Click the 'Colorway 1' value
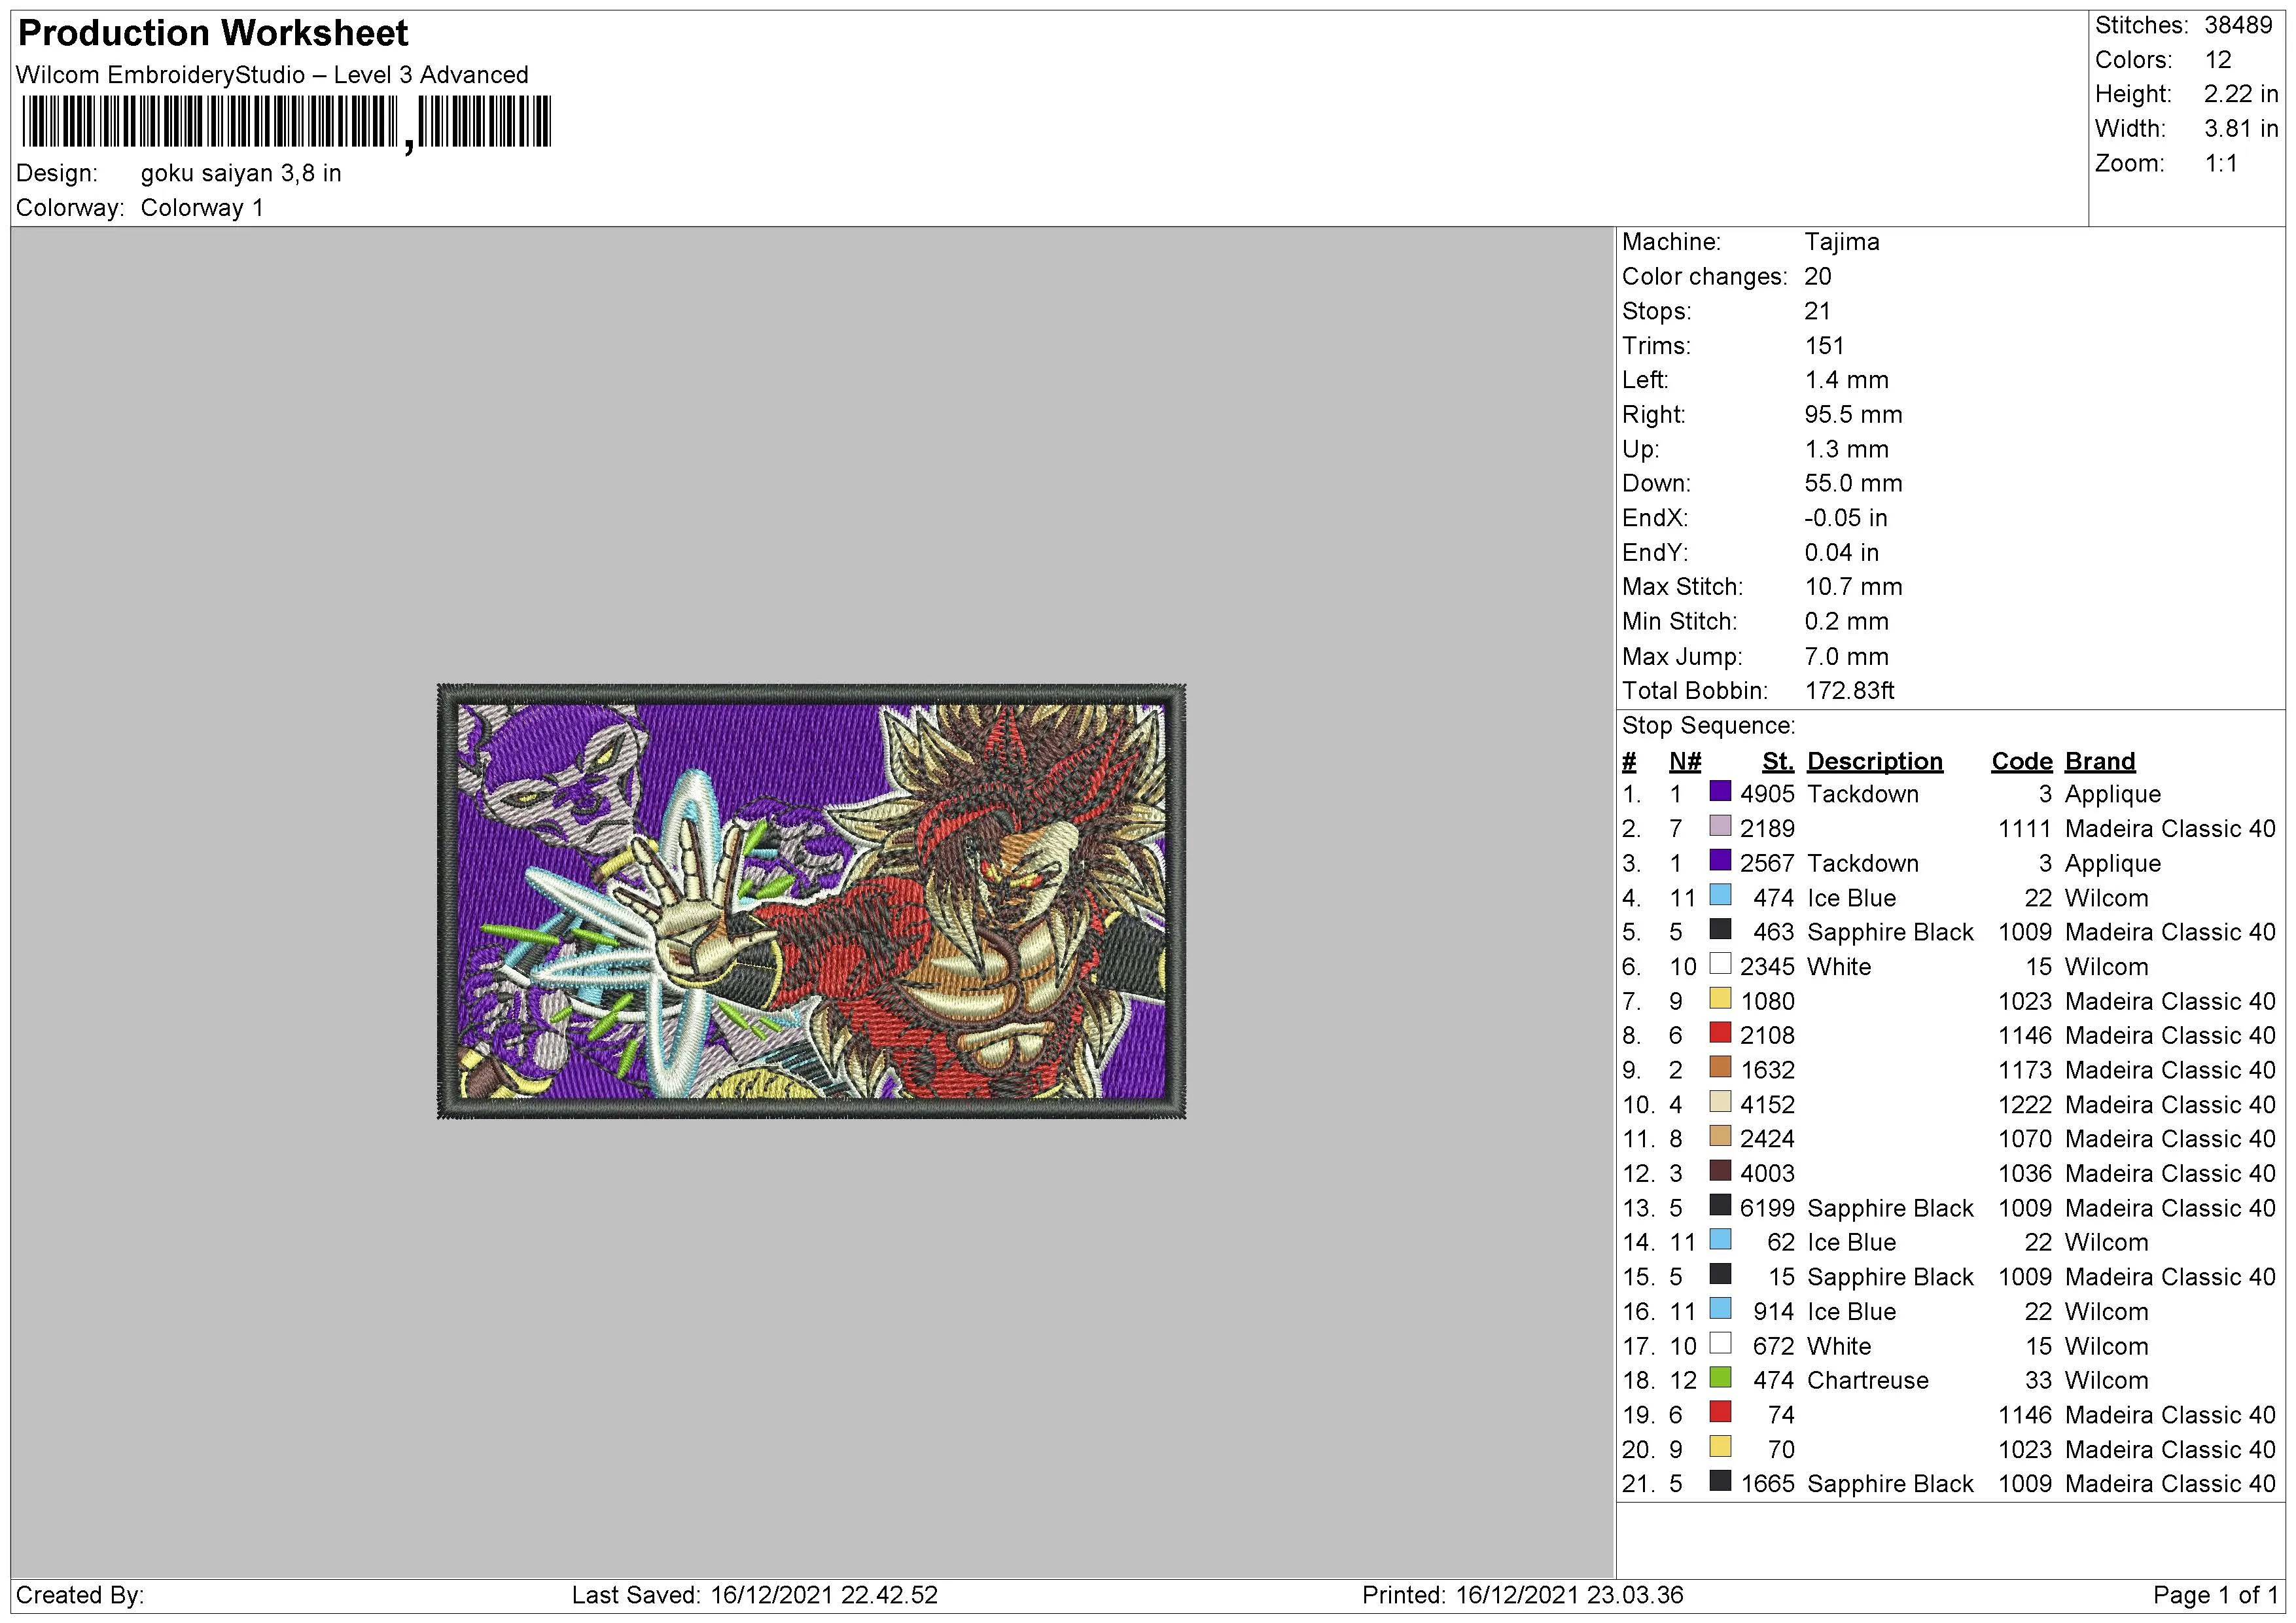 point(202,208)
